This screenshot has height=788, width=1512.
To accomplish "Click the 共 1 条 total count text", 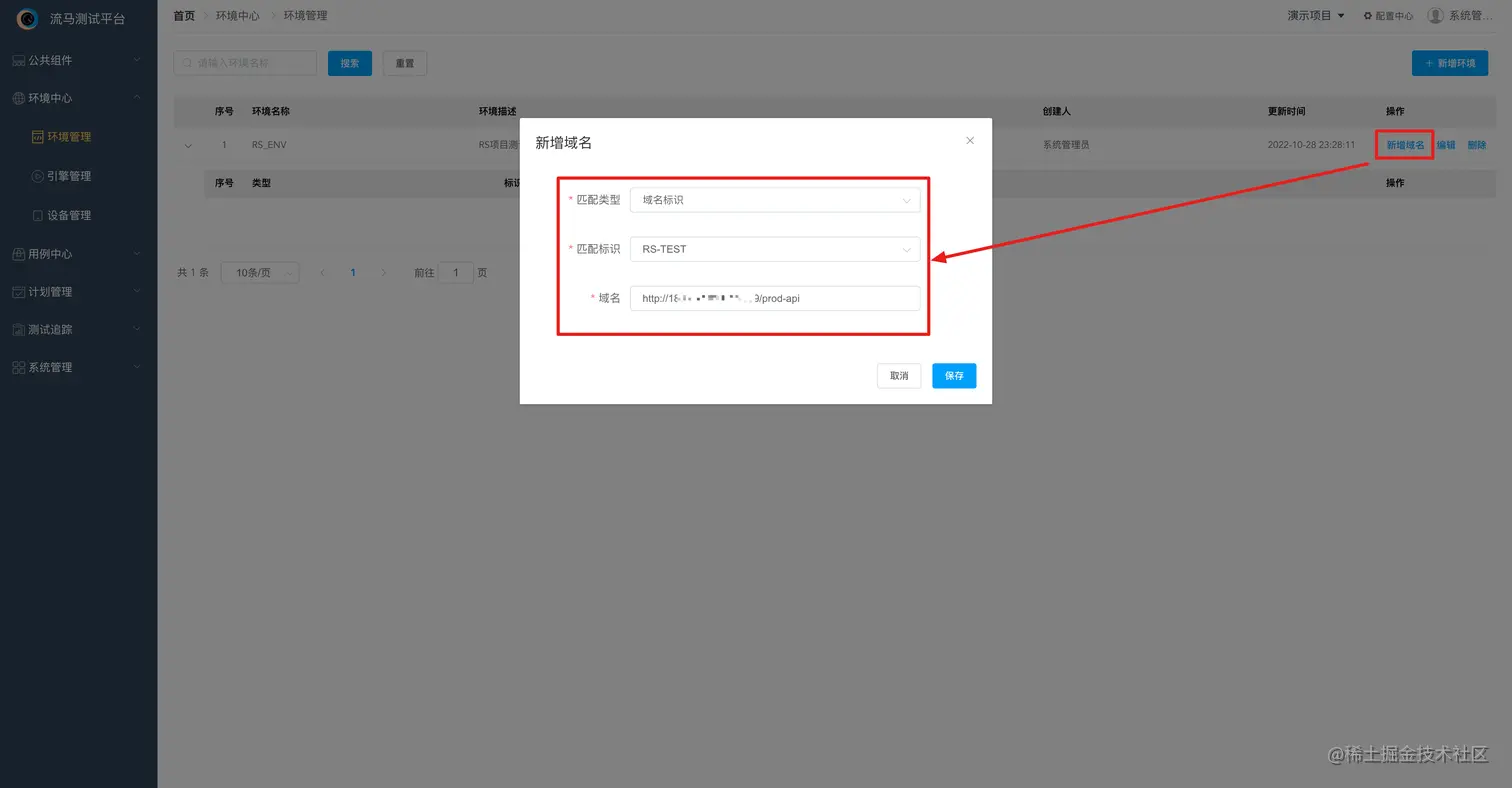I will [x=193, y=272].
